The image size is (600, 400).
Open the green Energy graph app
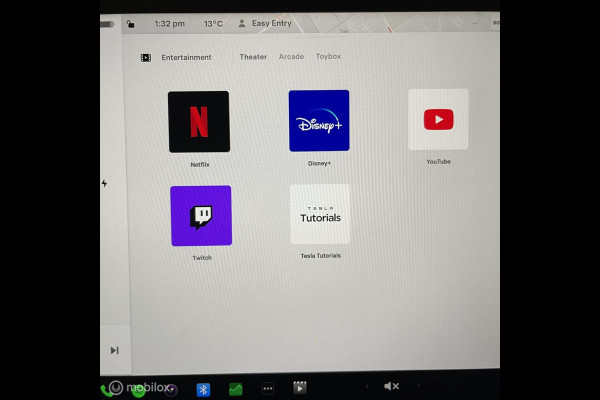click(x=235, y=389)
